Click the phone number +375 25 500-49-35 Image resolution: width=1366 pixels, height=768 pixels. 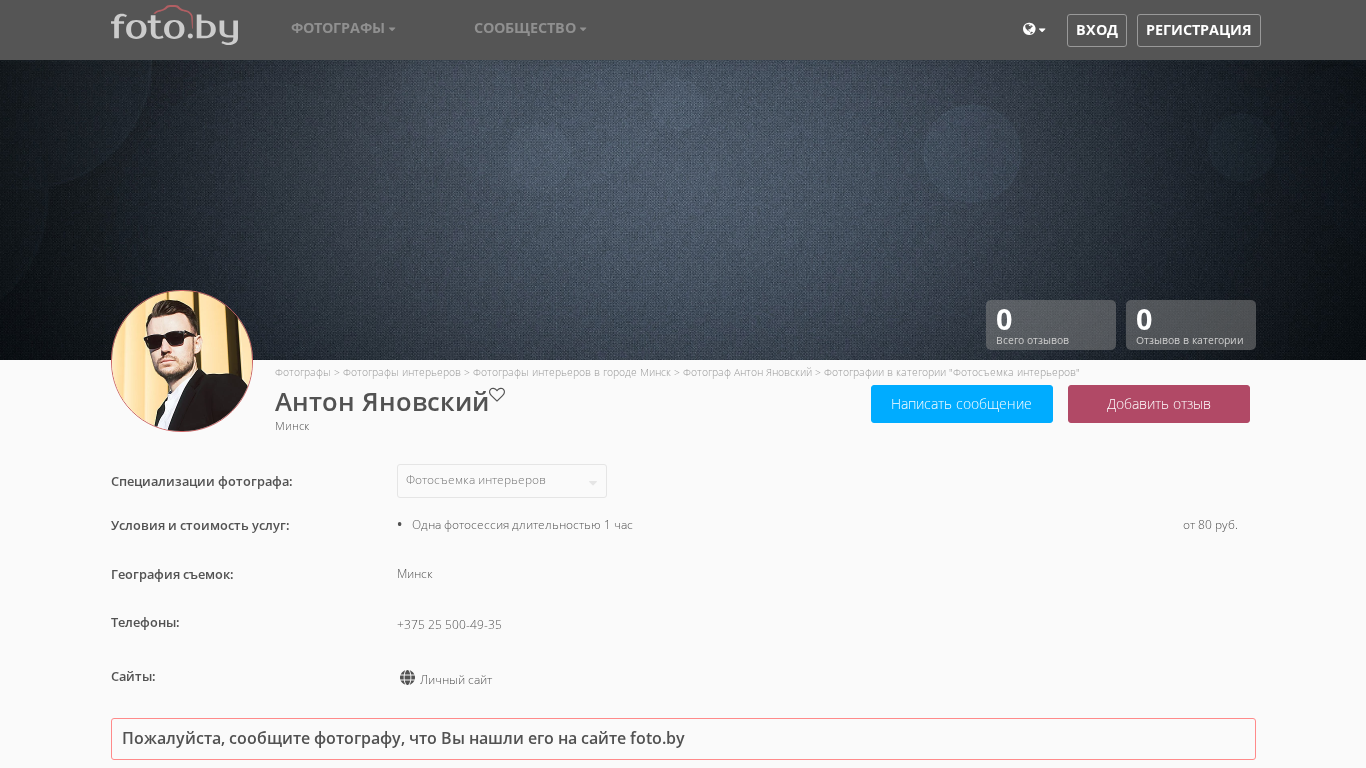[x=449, y=625]
